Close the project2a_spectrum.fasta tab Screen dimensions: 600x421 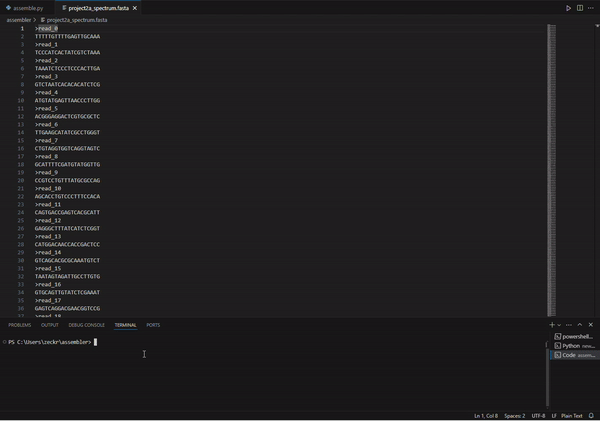[135, 8]
